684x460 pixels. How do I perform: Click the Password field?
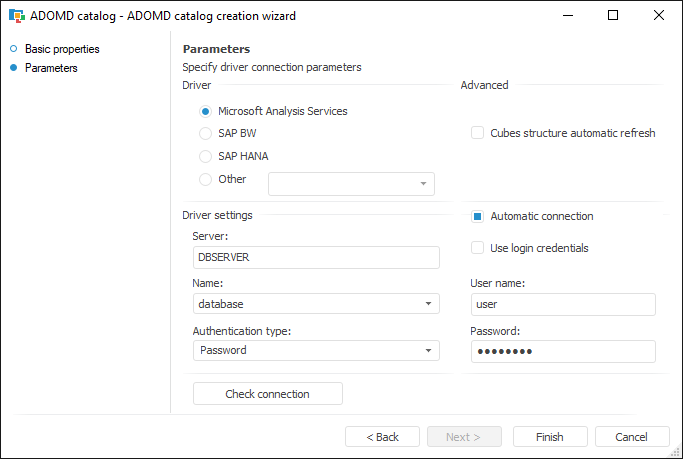[x=562, y=351]
